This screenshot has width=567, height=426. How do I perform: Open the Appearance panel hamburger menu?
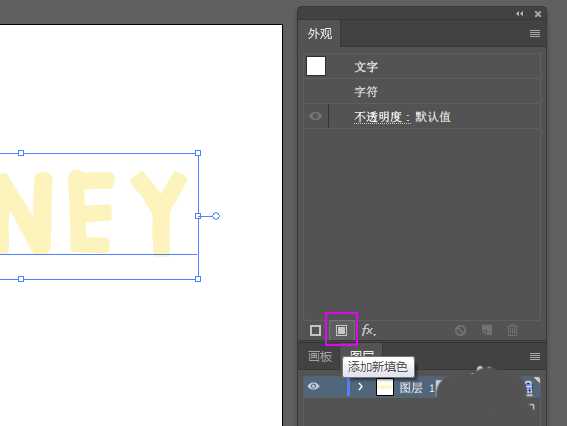[535, 34]
